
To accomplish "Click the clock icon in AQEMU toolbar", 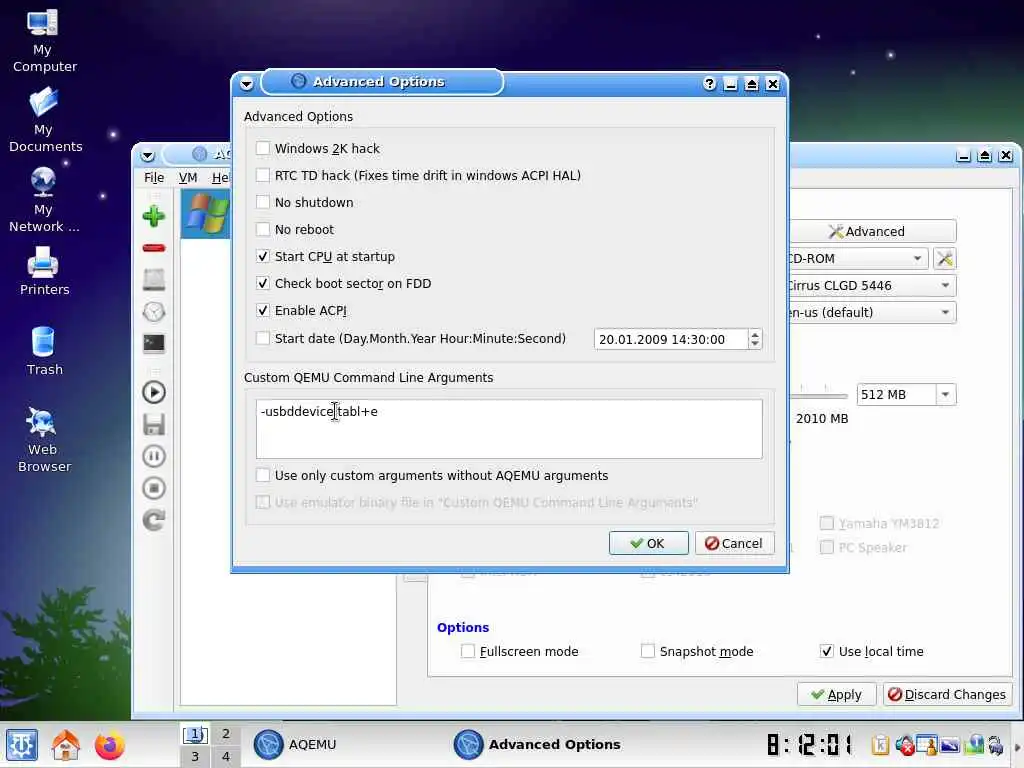I will tap(154, 312).
